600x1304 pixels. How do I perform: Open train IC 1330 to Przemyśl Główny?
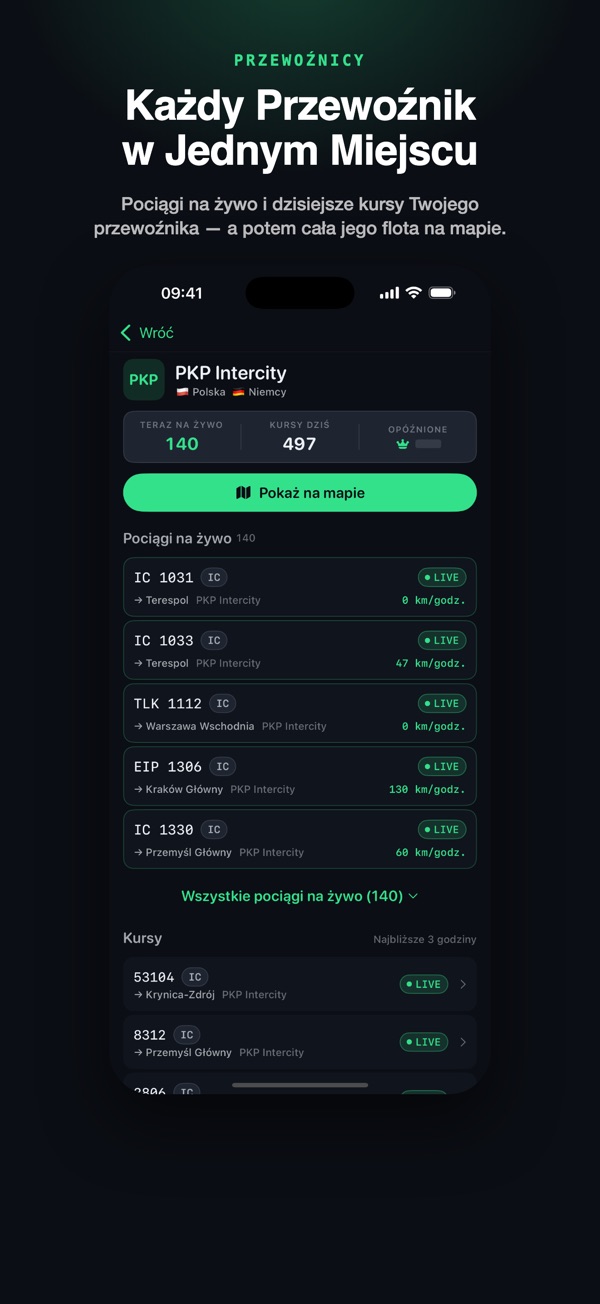[x=300, y=839]
